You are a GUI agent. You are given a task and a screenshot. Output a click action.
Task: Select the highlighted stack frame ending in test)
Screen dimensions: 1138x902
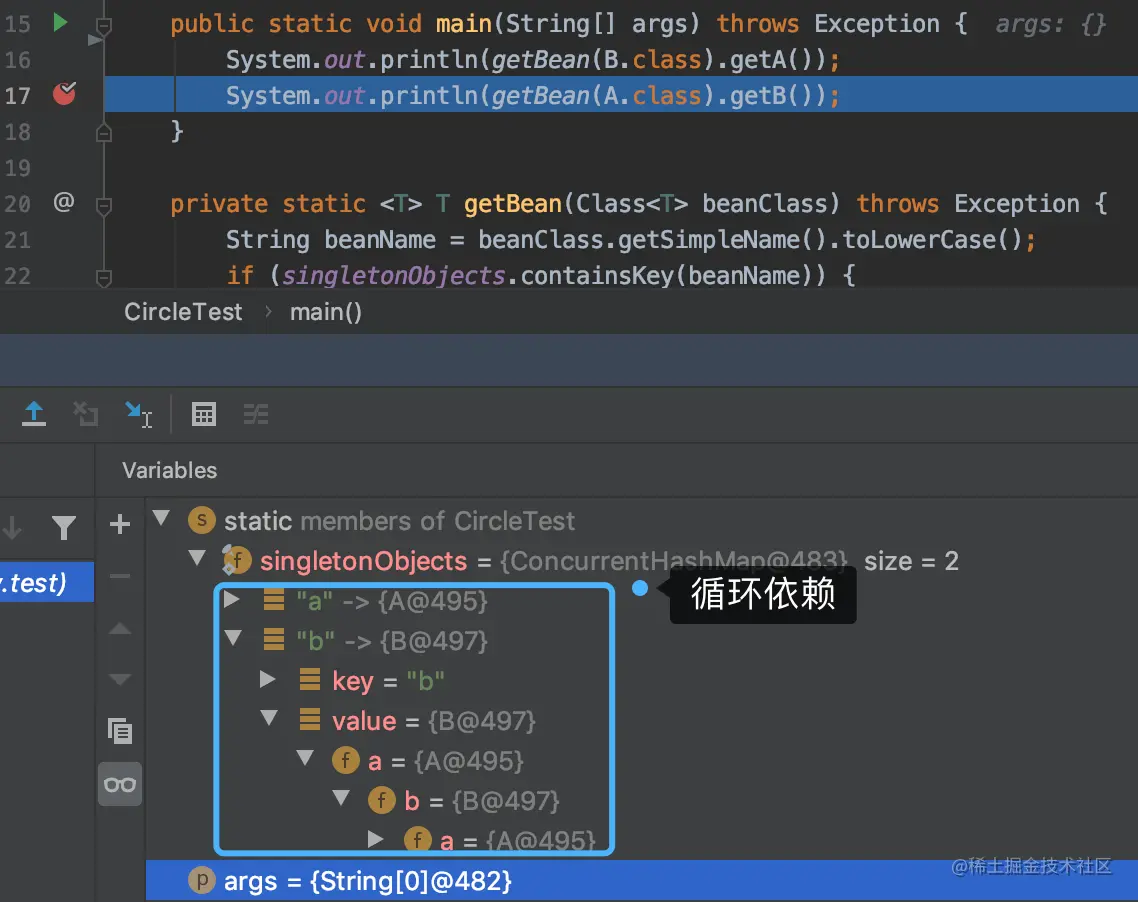click(x=46, y=582)
